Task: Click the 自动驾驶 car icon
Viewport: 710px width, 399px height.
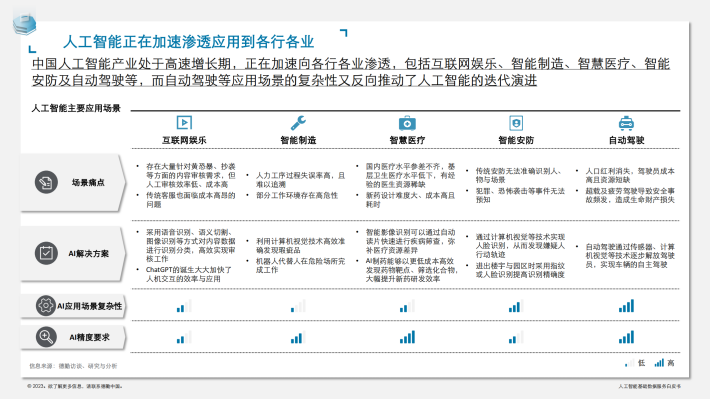Action: tap(626, 123)
